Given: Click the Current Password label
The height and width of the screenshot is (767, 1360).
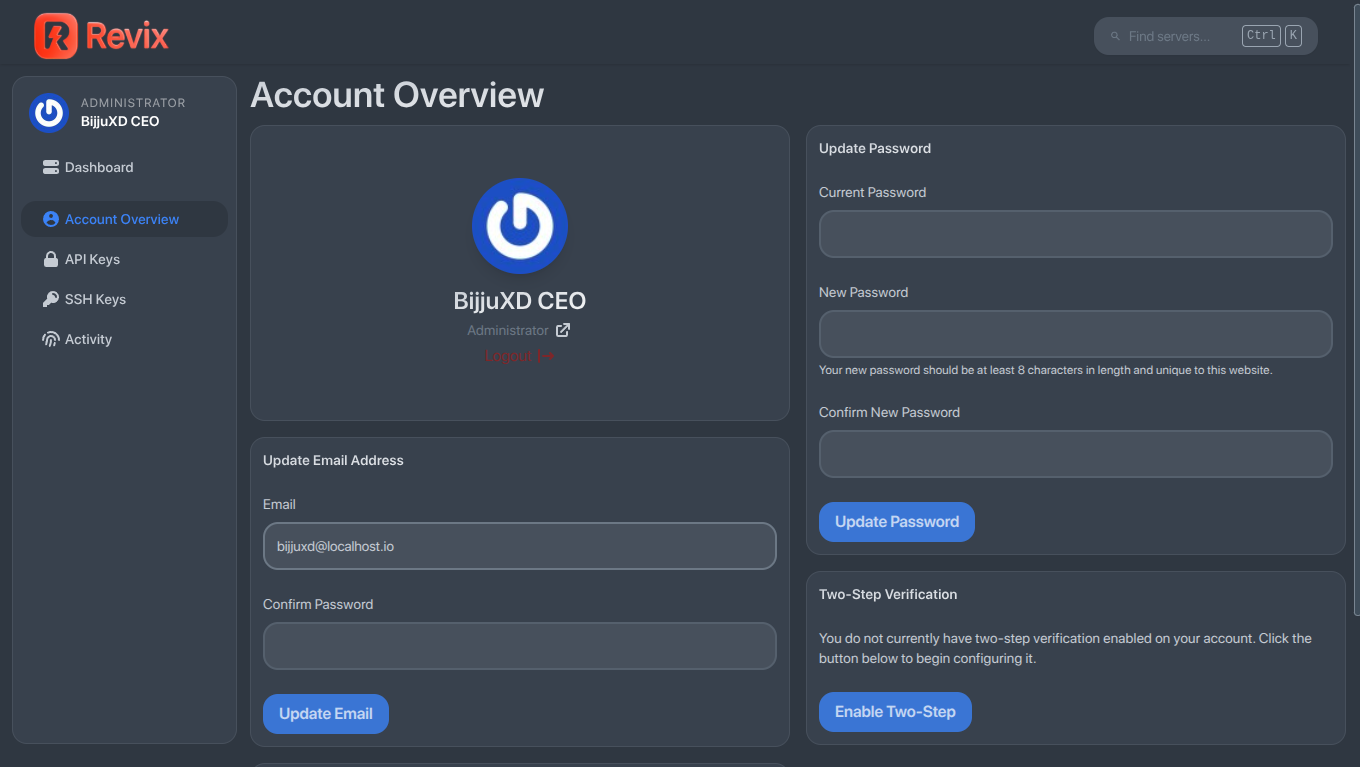Looking at the screenshot, I should [x=873, y=192].
